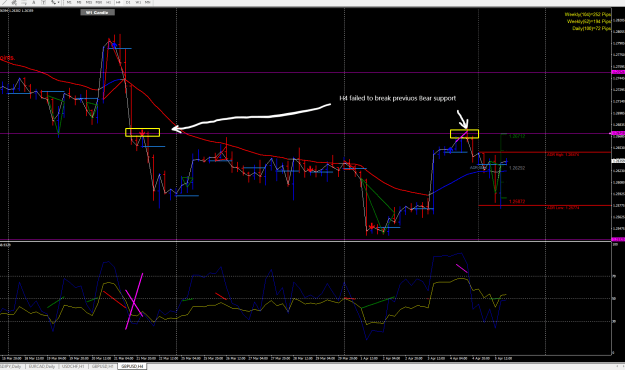Viewport: 625px width, 370px height.
Task: Select the text annotation tool
Action: [33, 2]
